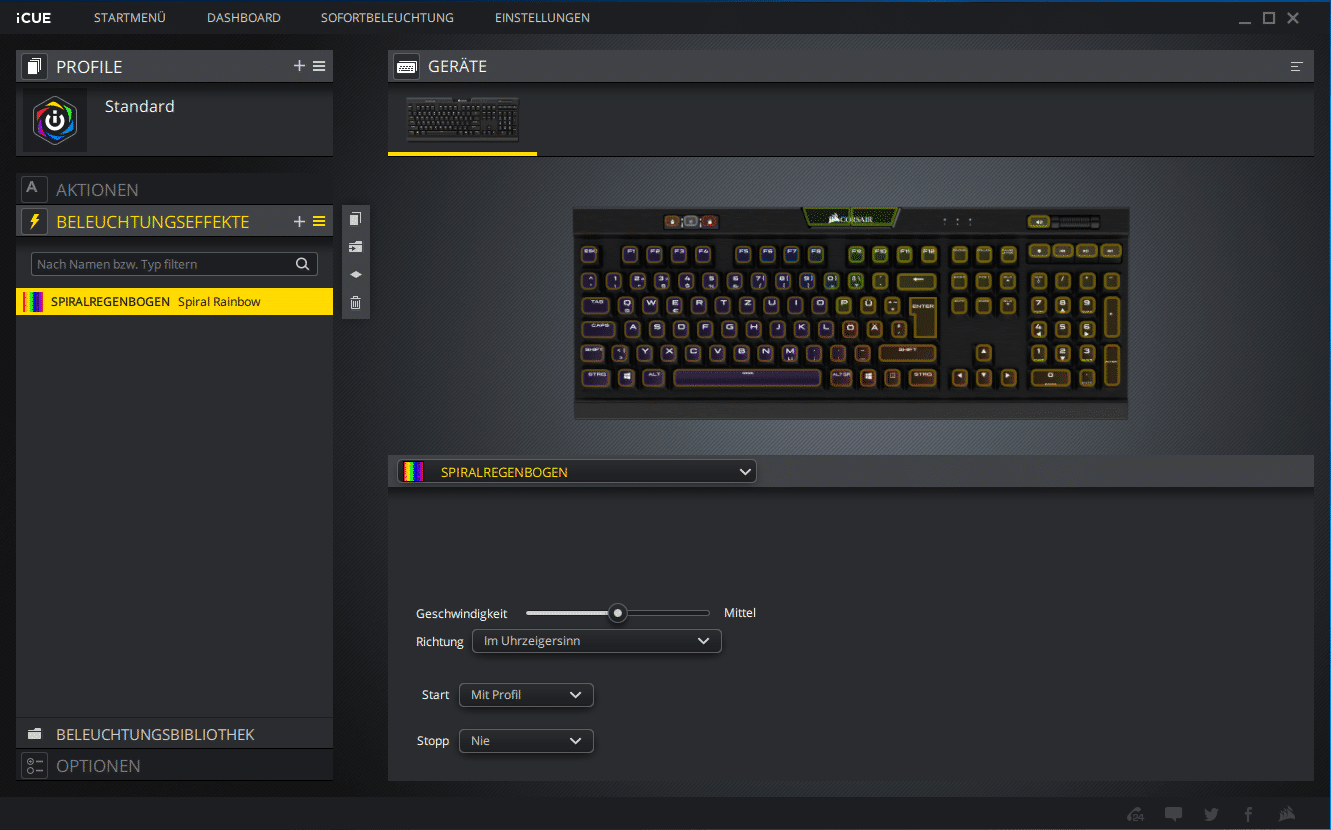Click the folder import icon in the side toolbar
Screen dimensions: 1331x830
[x=355, y=246]
